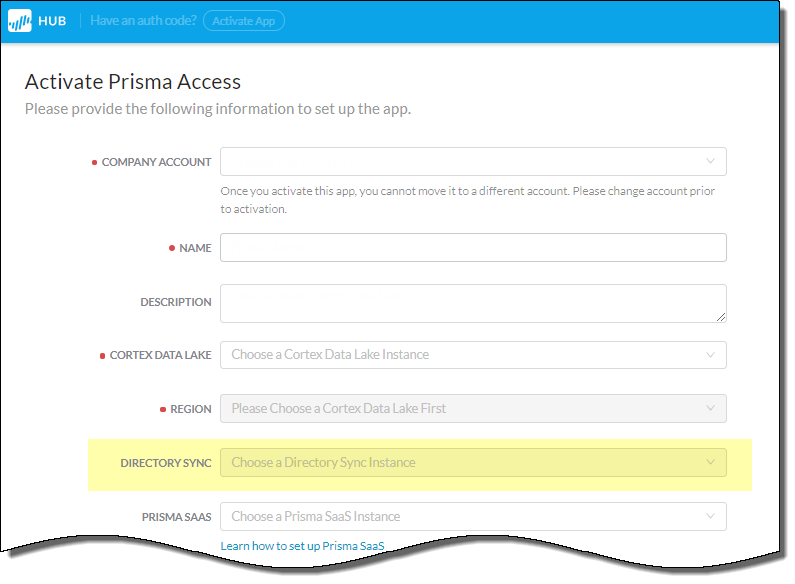Click the DIRECTORY SYNC label
795x584 pixels.
pyautogui.click(x=166, y=463)
